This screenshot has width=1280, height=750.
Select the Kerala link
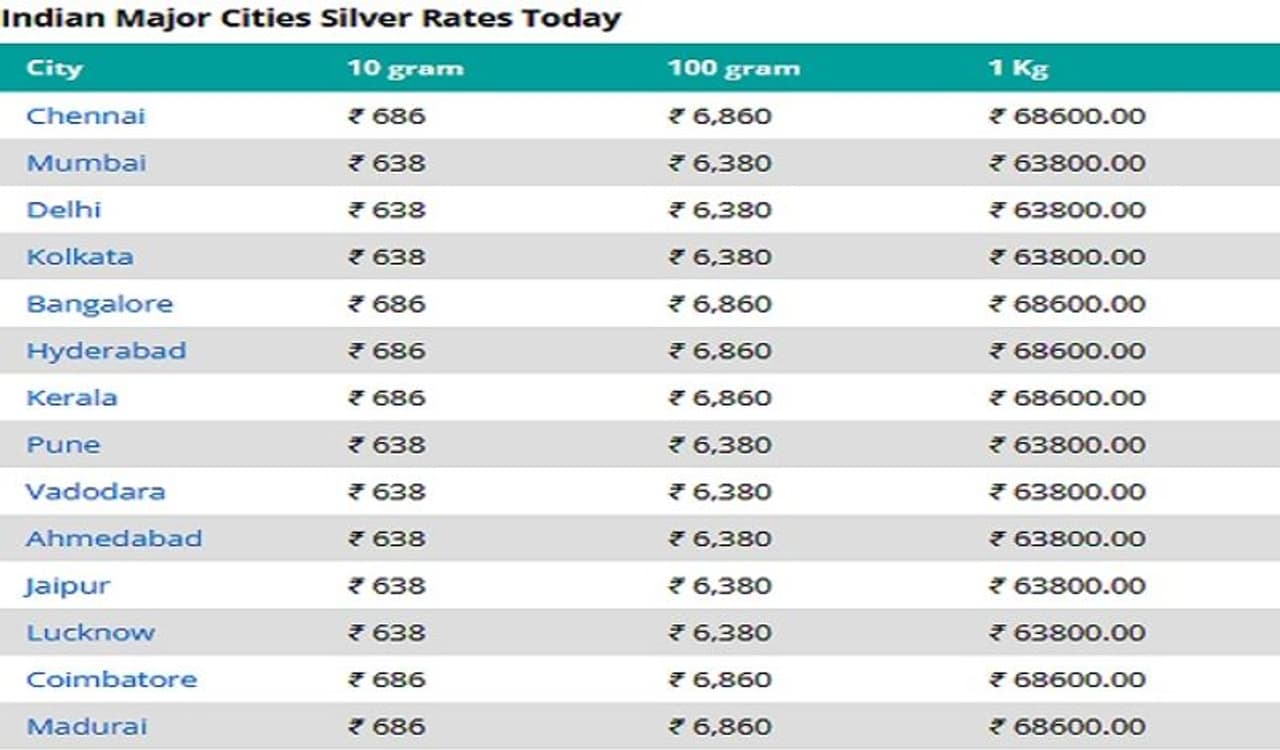tap(72, 398)
